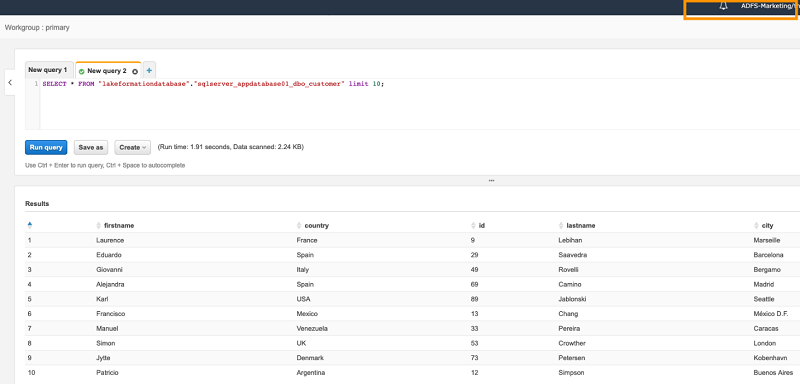Sort by lastname column icon

point(561,225)
